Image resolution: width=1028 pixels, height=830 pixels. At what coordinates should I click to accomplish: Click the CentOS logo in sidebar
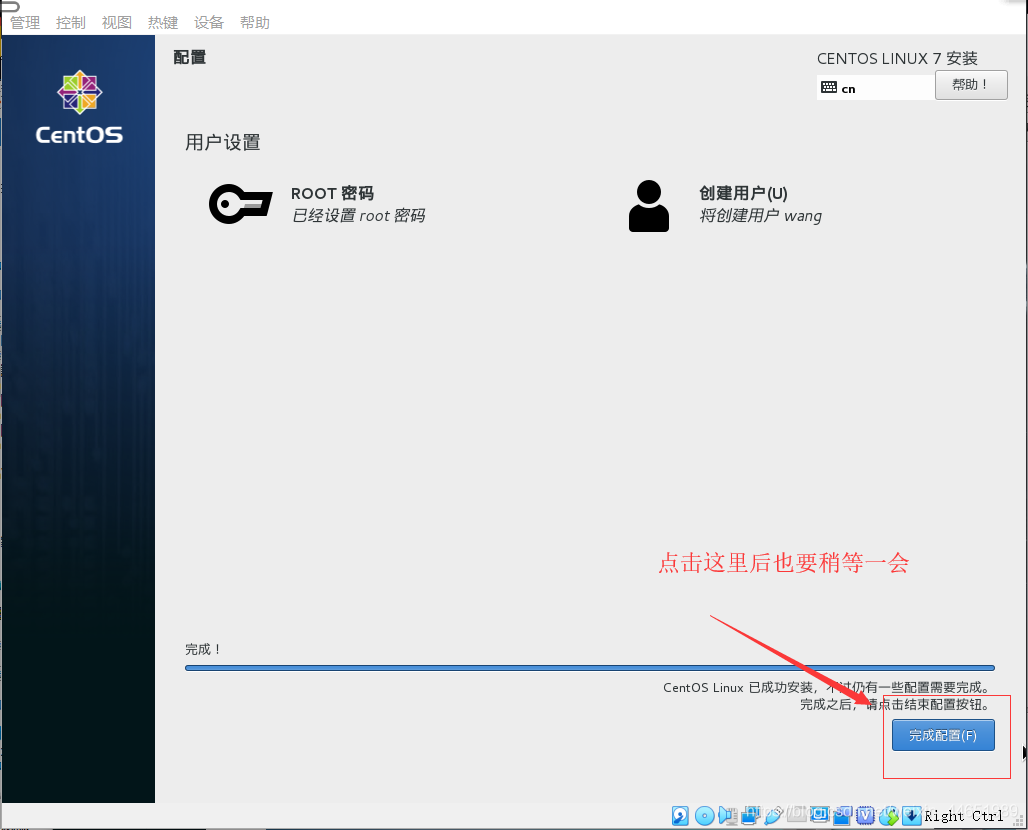[79, 108]
